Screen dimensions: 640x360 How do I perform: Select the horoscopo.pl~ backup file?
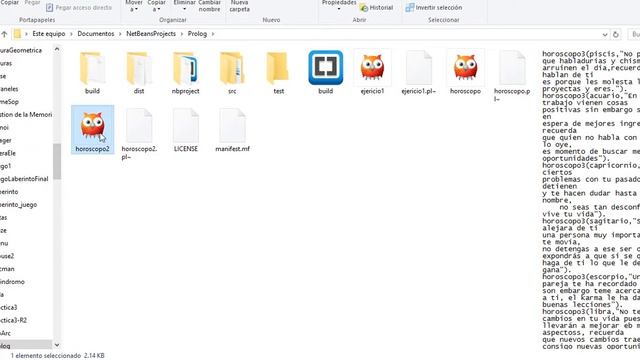pyautogui.click(x=512, y=76)
